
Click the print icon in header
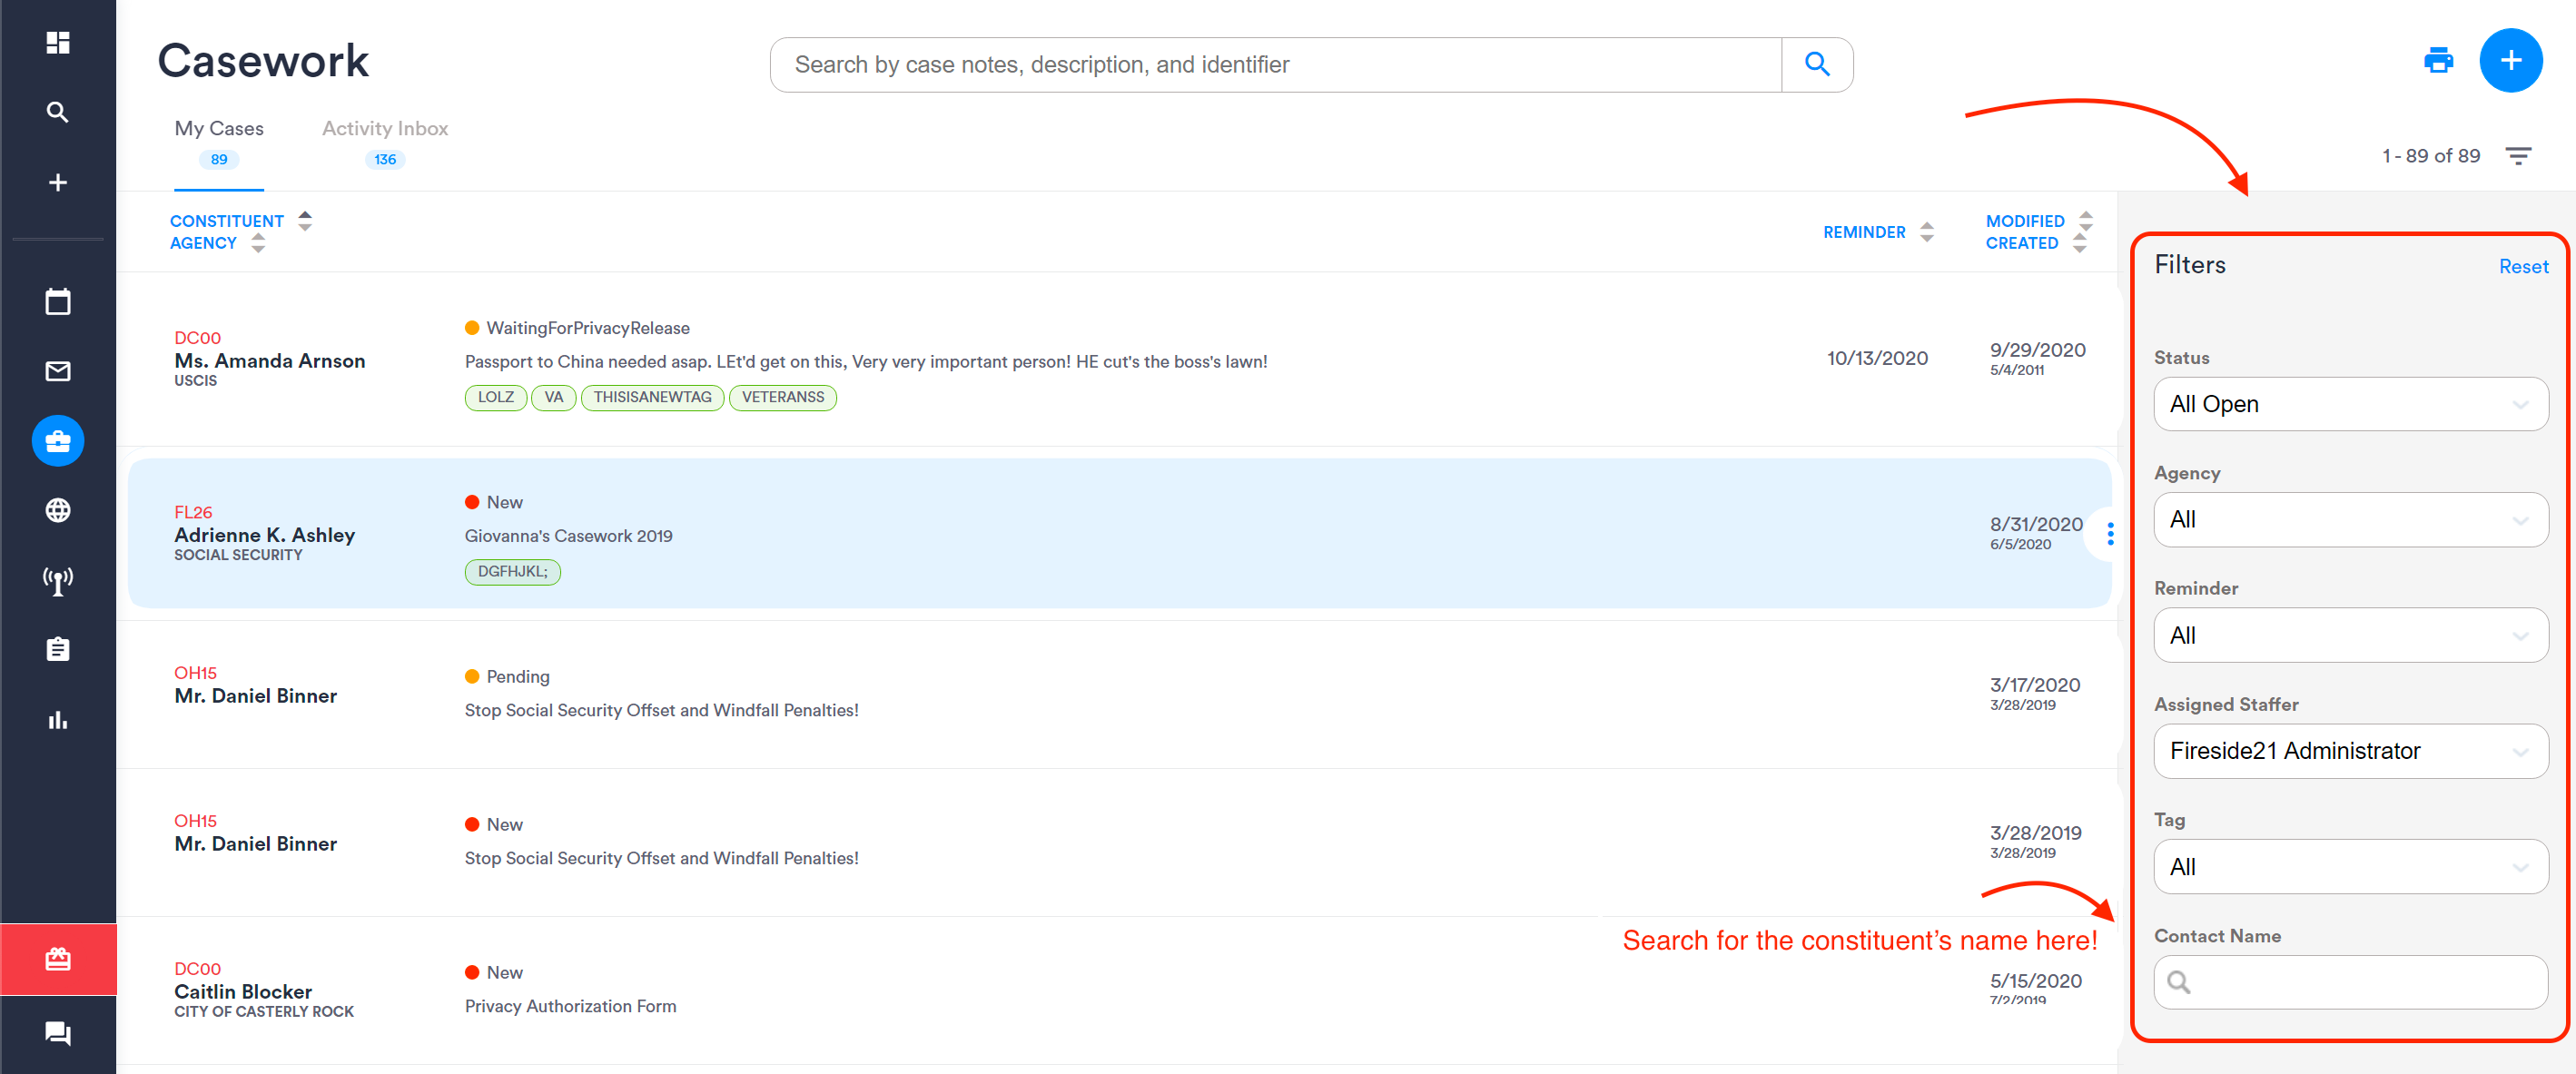[x=2438, y=61]
